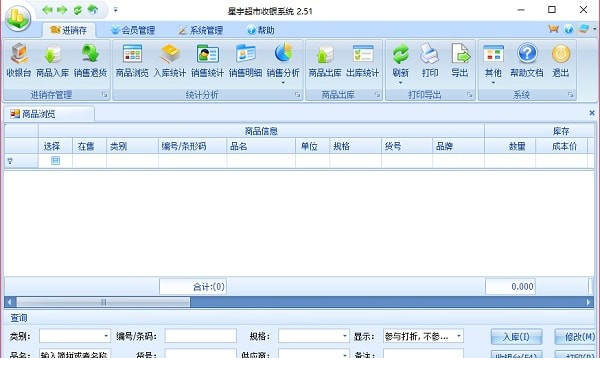
Task: Switch to the 进销存 ribbon tab
Action: point(69,30)
